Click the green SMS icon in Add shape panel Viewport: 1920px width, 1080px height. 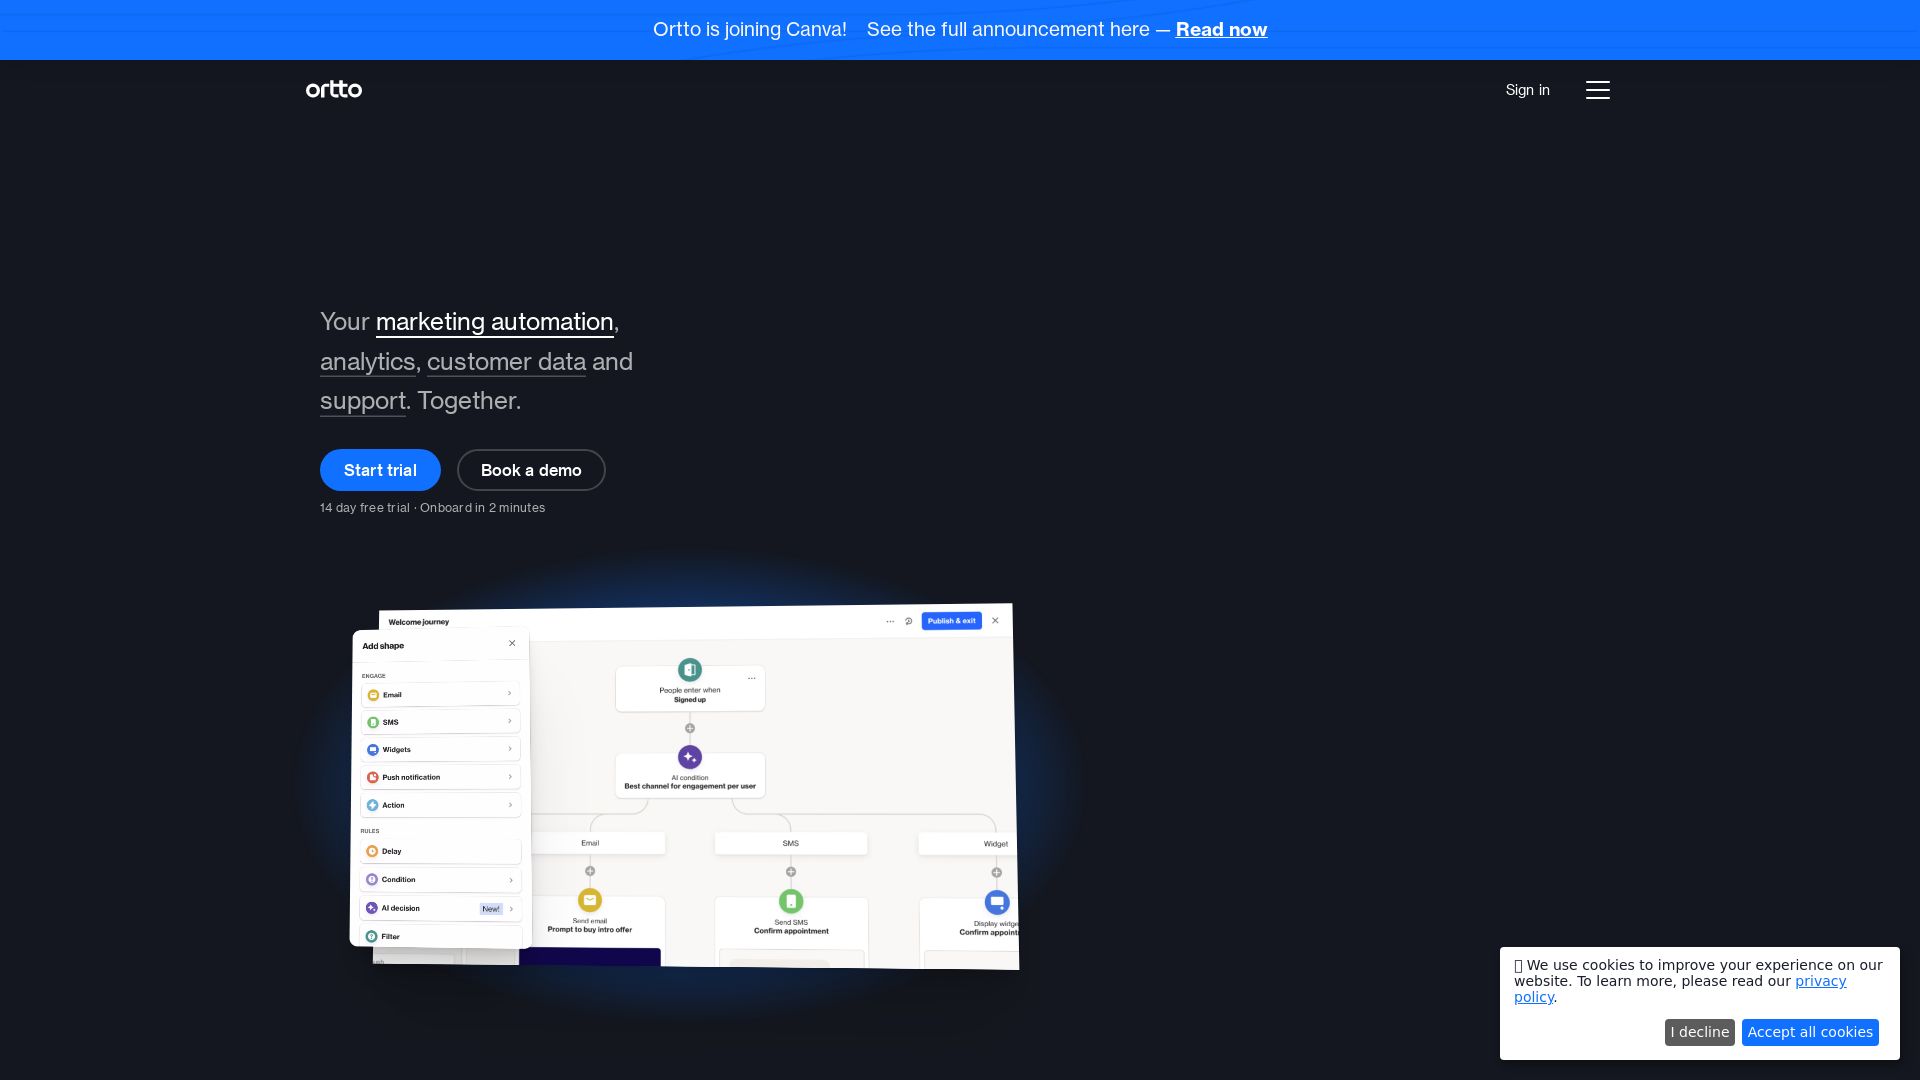point(373,722)
